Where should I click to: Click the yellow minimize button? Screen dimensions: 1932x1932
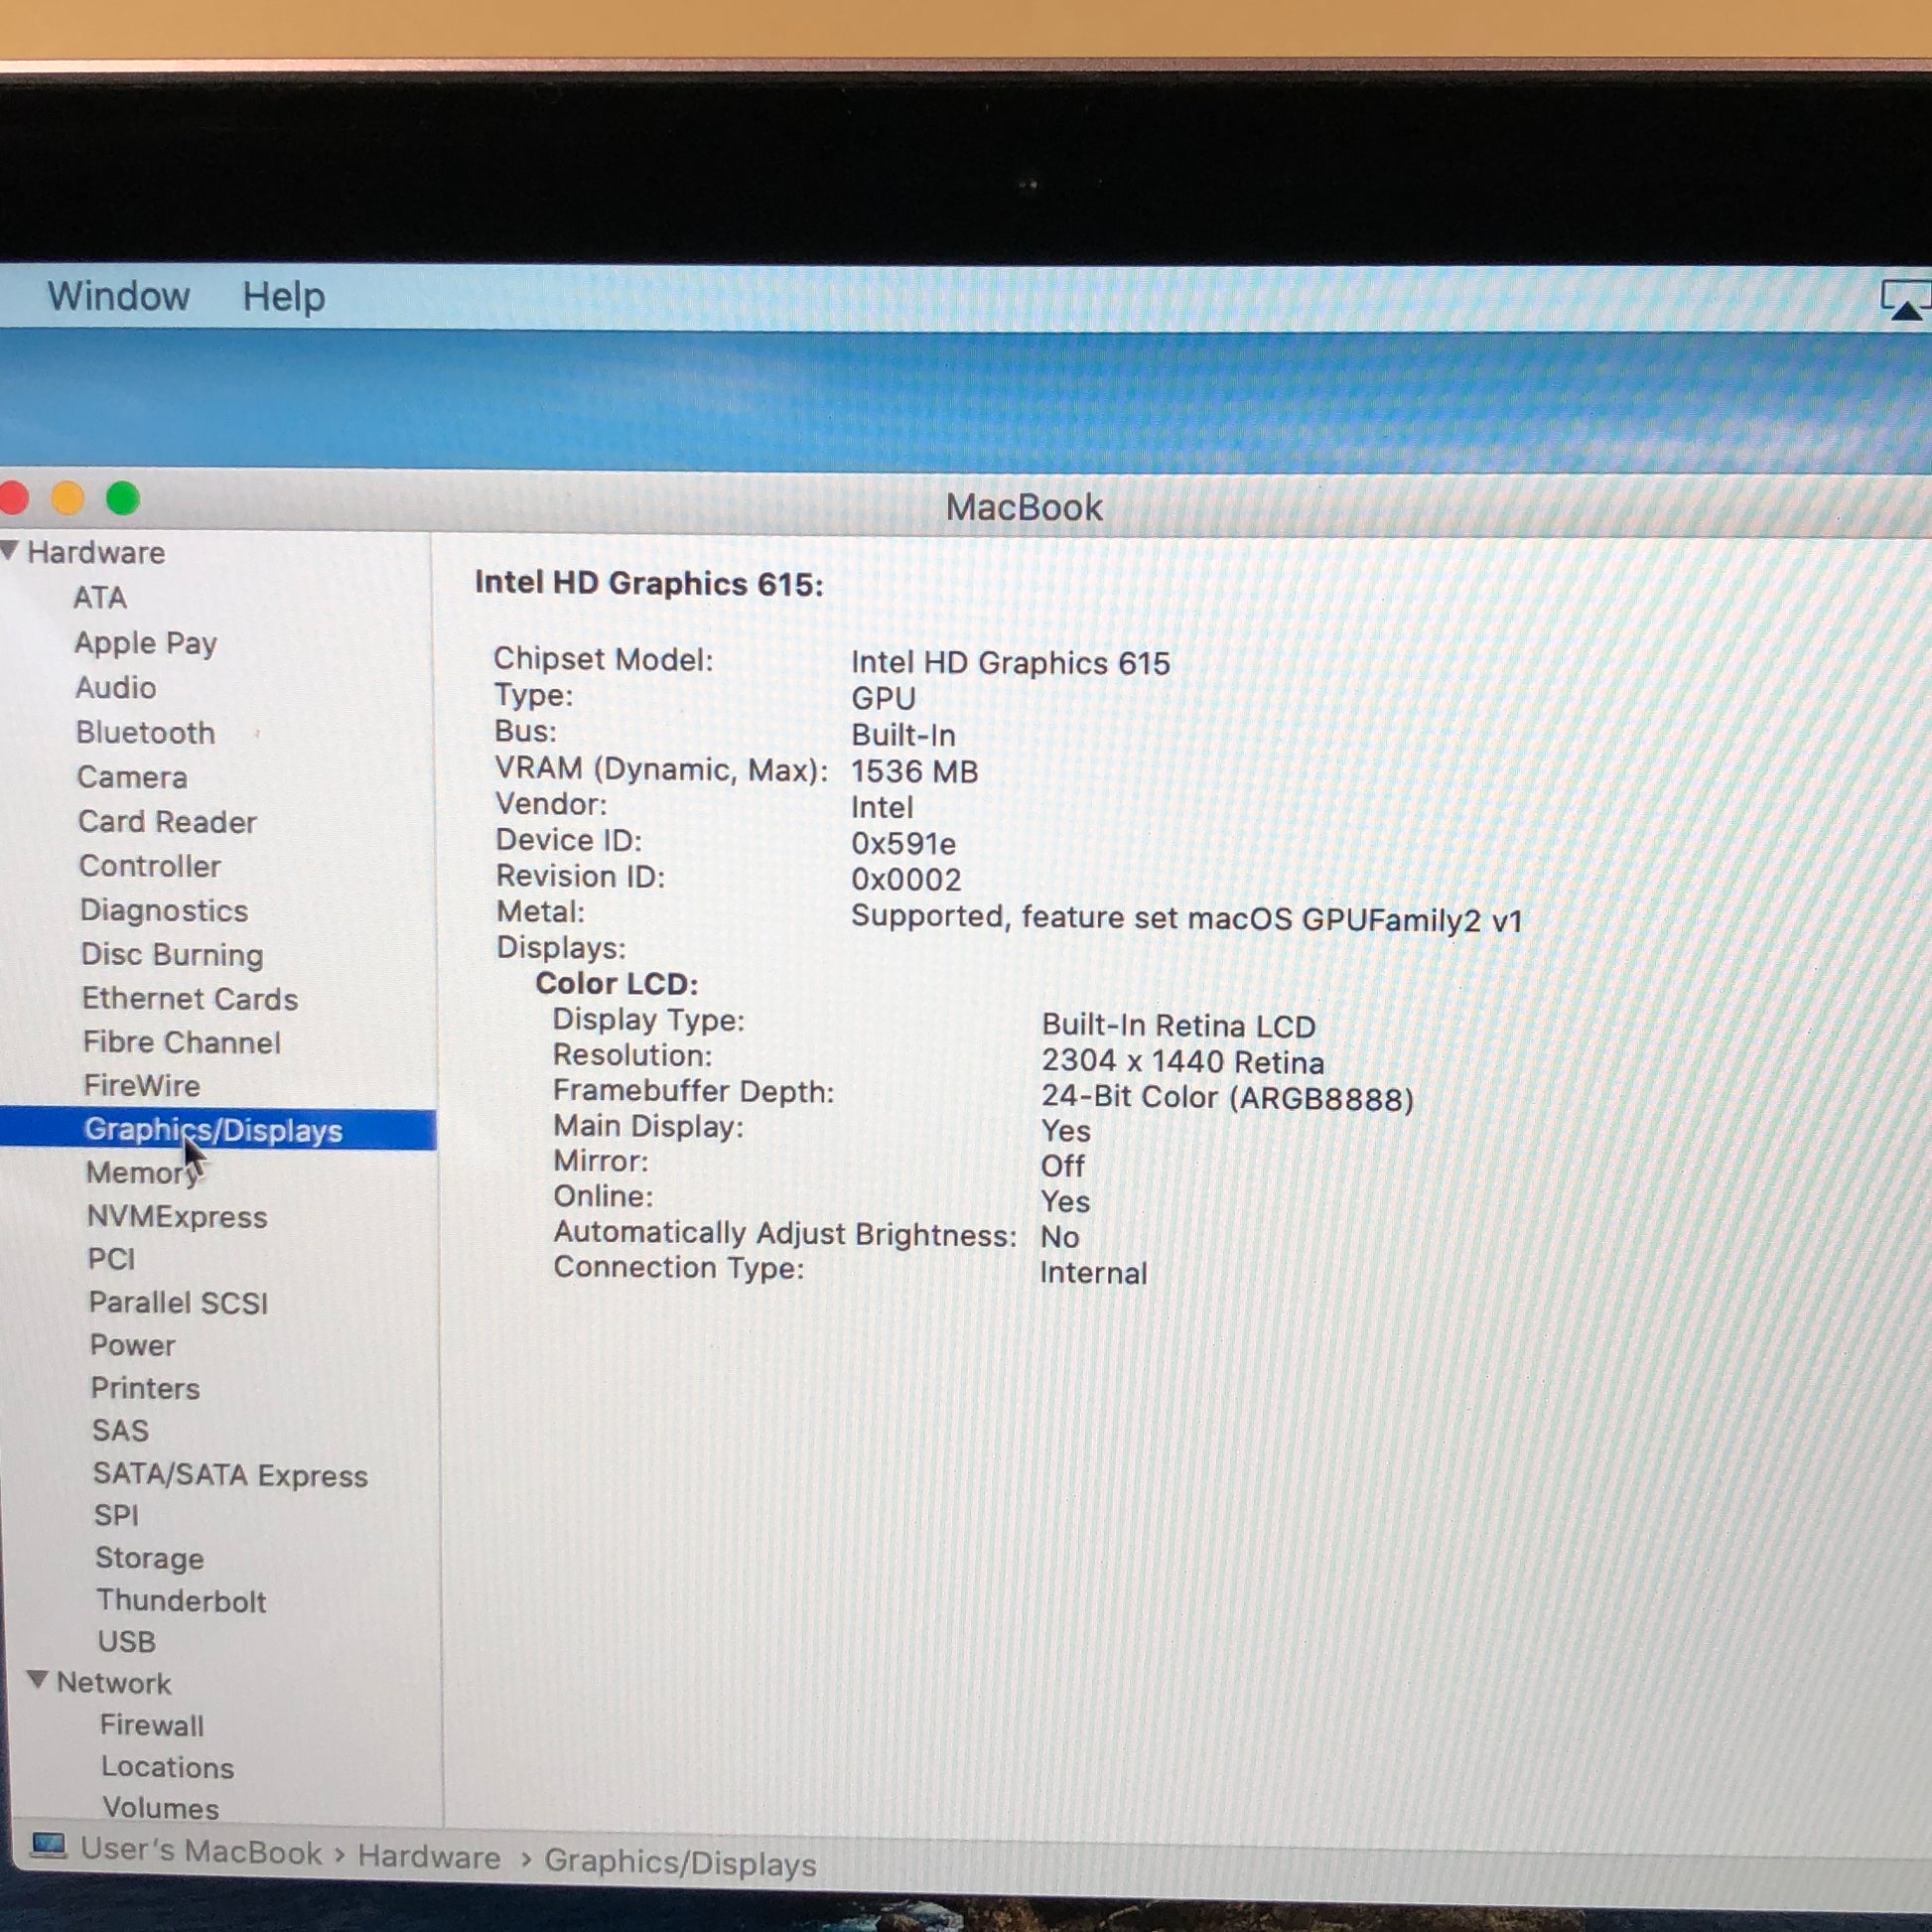click(68, 497)
